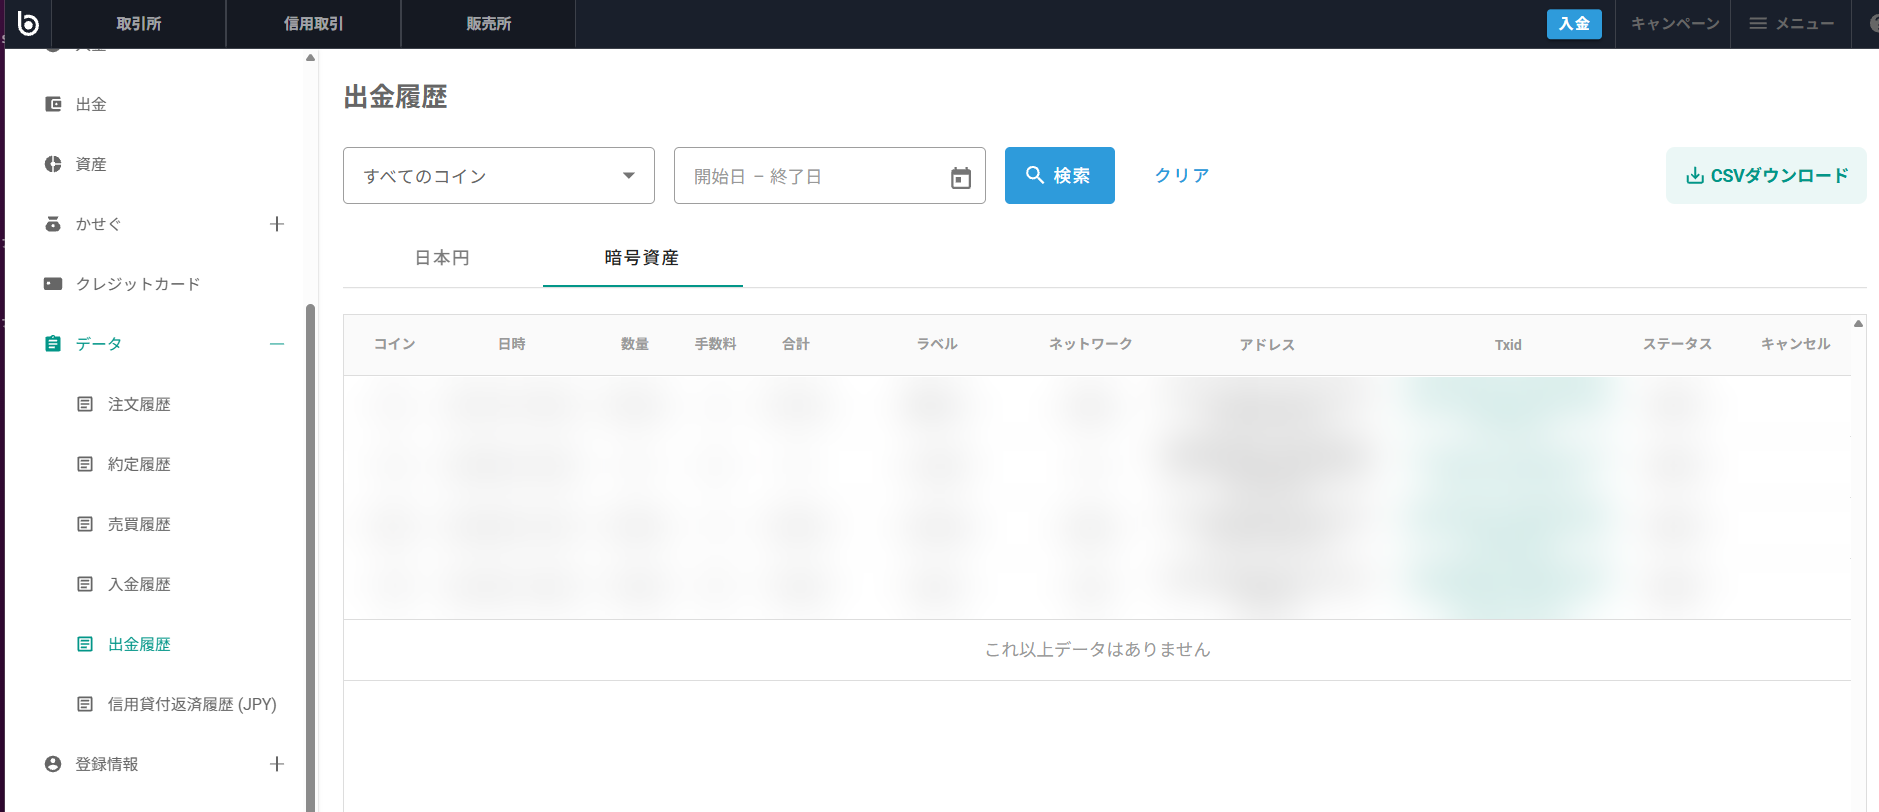
Task: Open the すべてのコイン coin dropdown
Action: point(499,176)
